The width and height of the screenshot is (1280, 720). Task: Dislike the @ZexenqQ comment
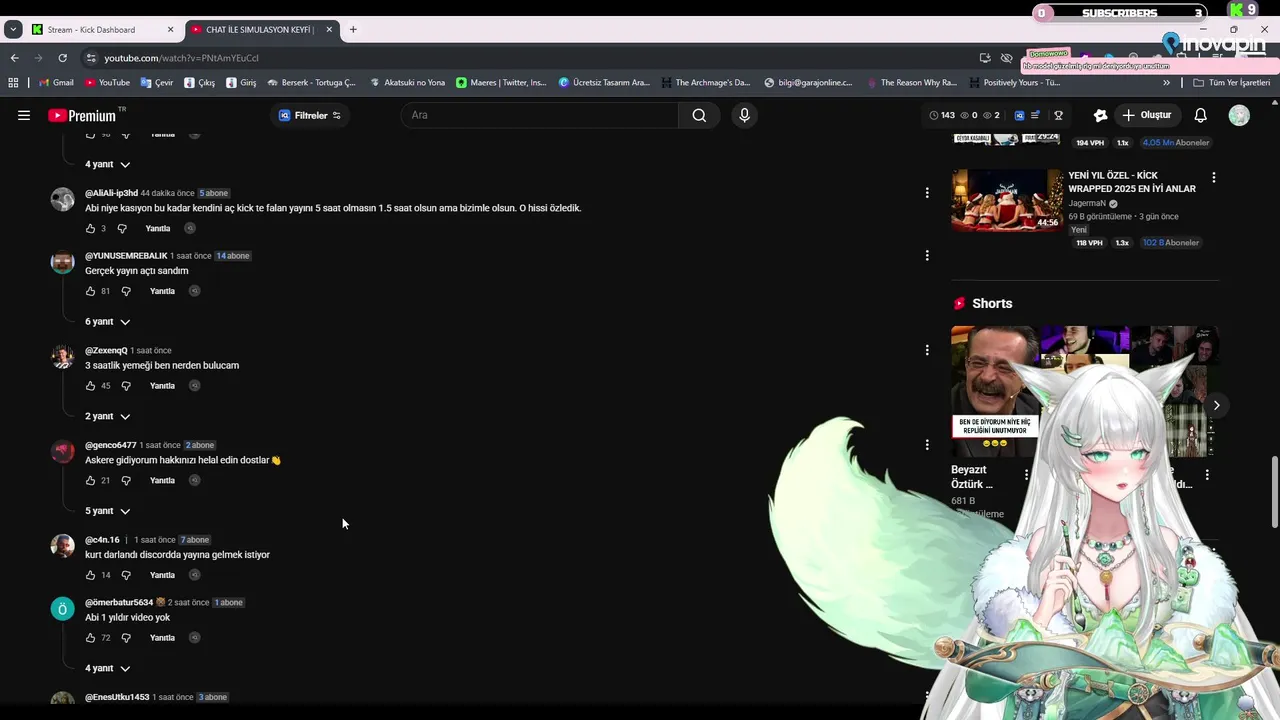click(x=126, y=385)
